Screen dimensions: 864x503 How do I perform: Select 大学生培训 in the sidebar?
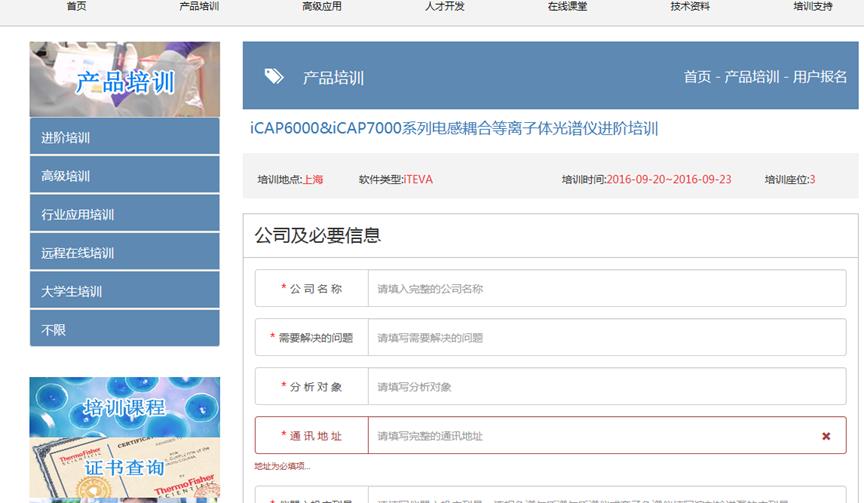125,290
